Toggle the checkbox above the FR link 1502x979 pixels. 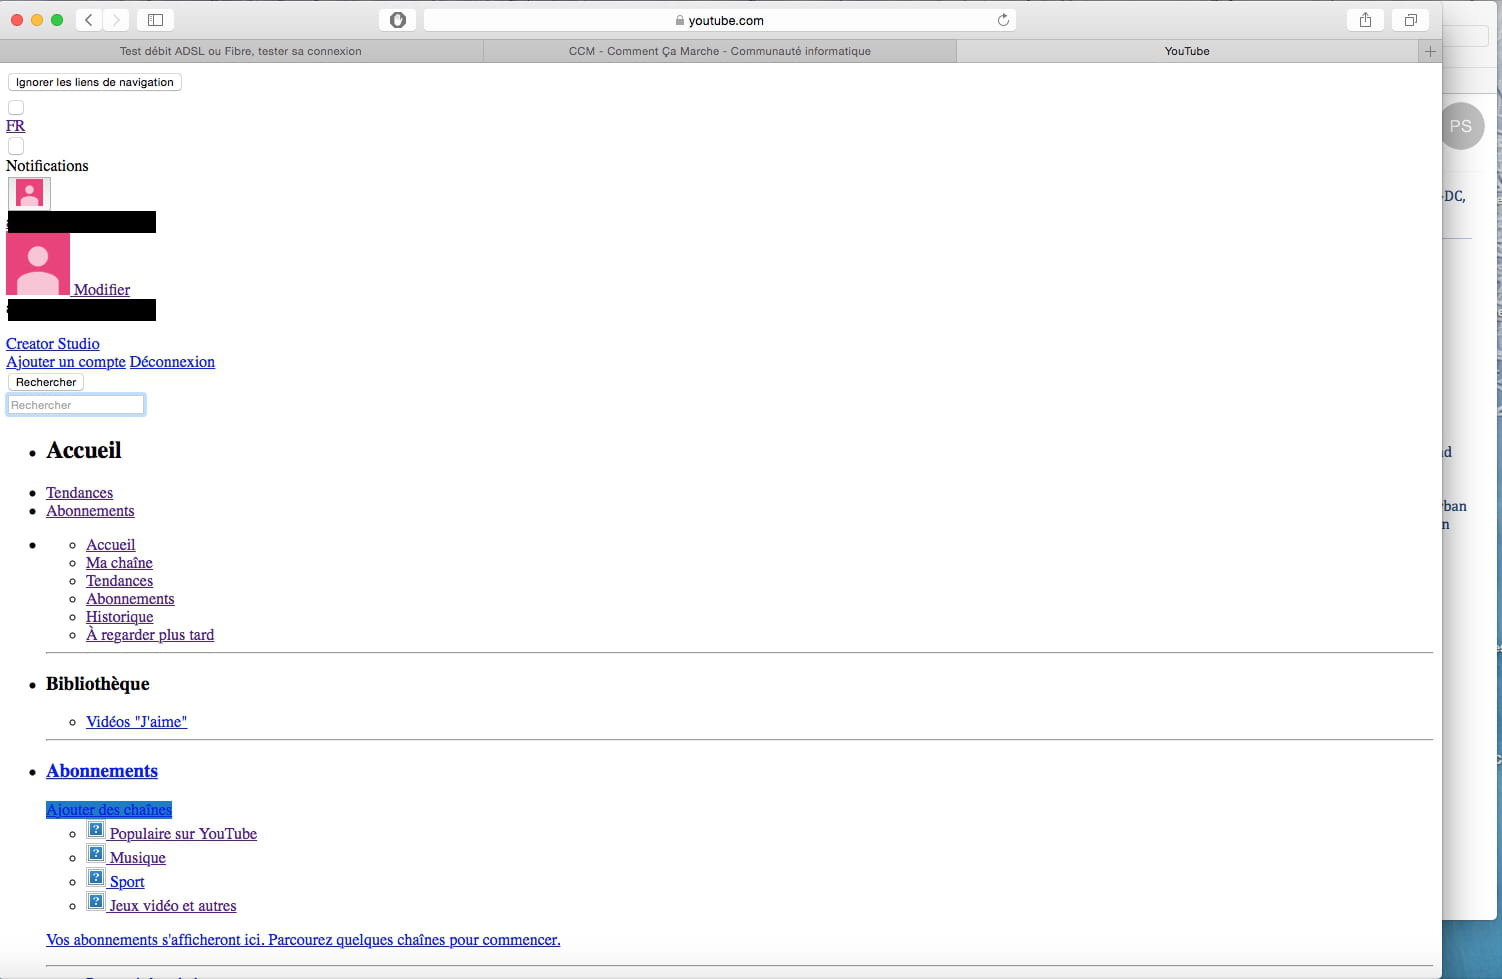(x=16, y=107)
